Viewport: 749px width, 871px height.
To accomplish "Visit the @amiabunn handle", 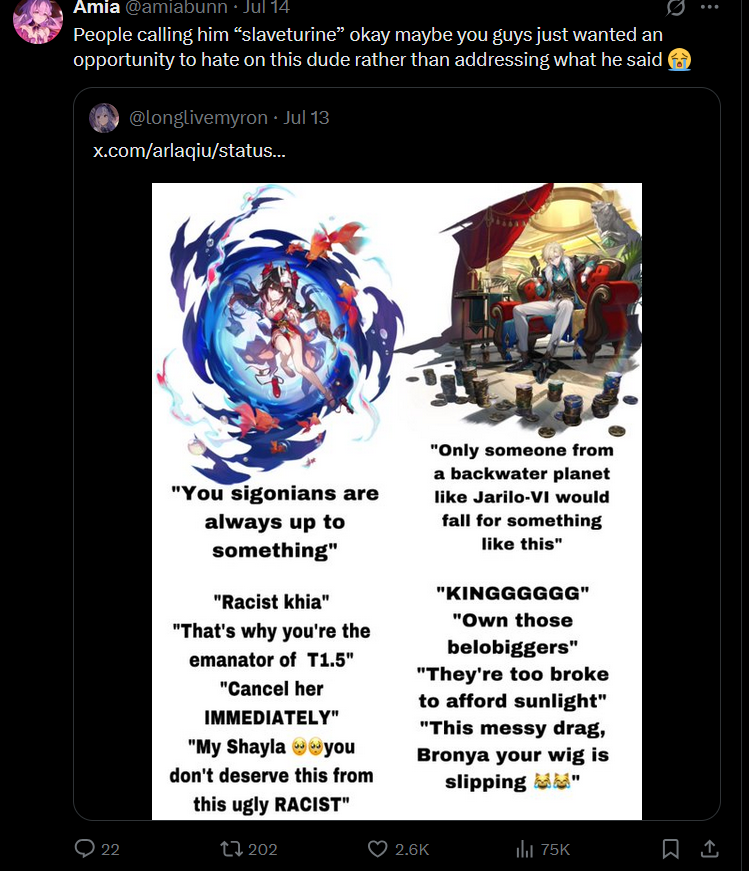I will tap(177, 7).
